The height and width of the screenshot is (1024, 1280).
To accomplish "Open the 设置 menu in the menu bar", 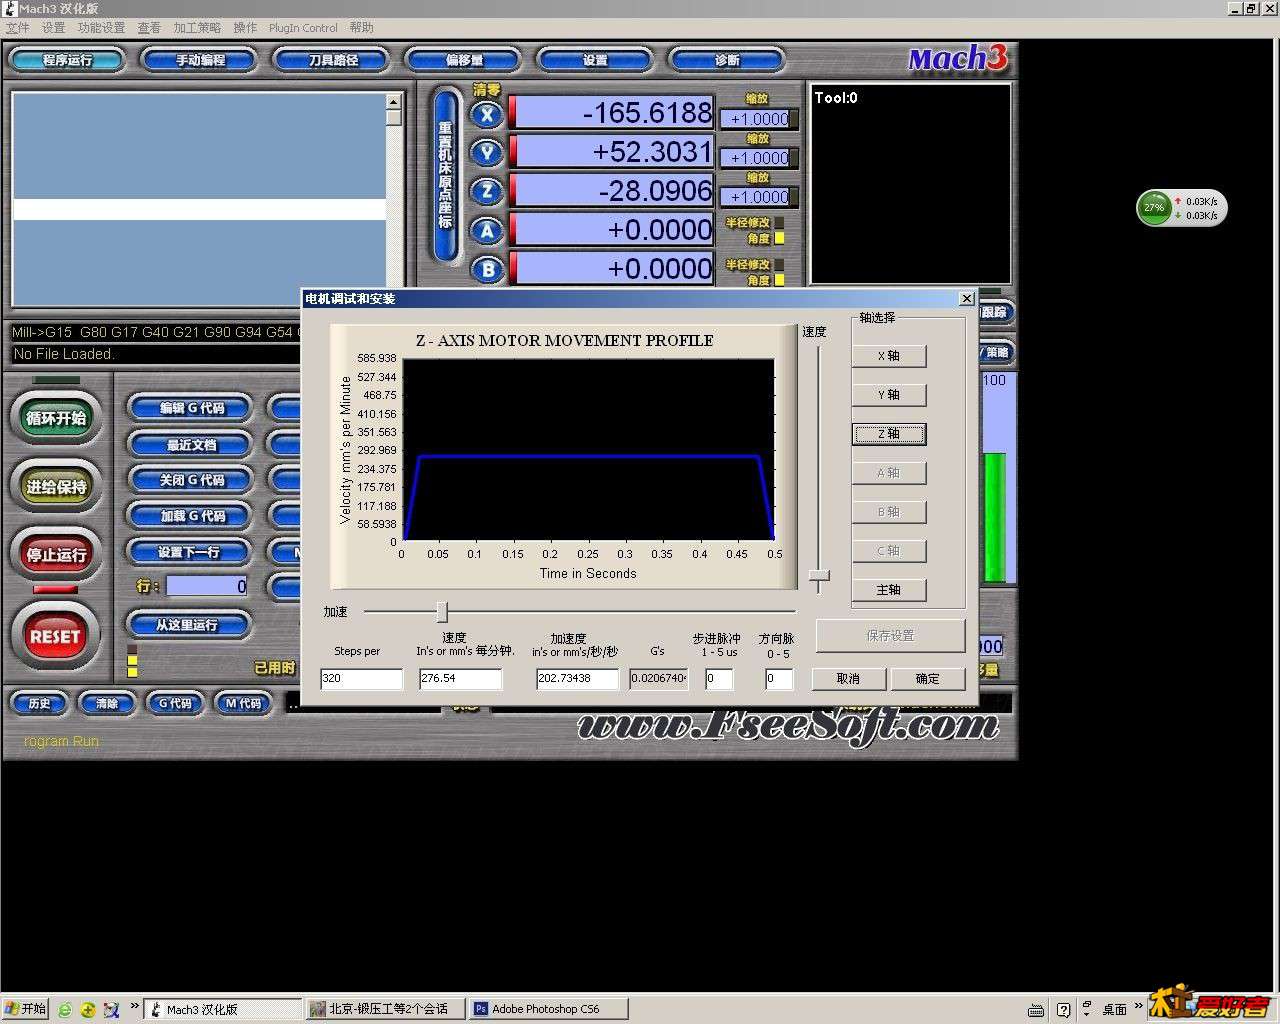I will pyautogui.click(x=53, y=28).
